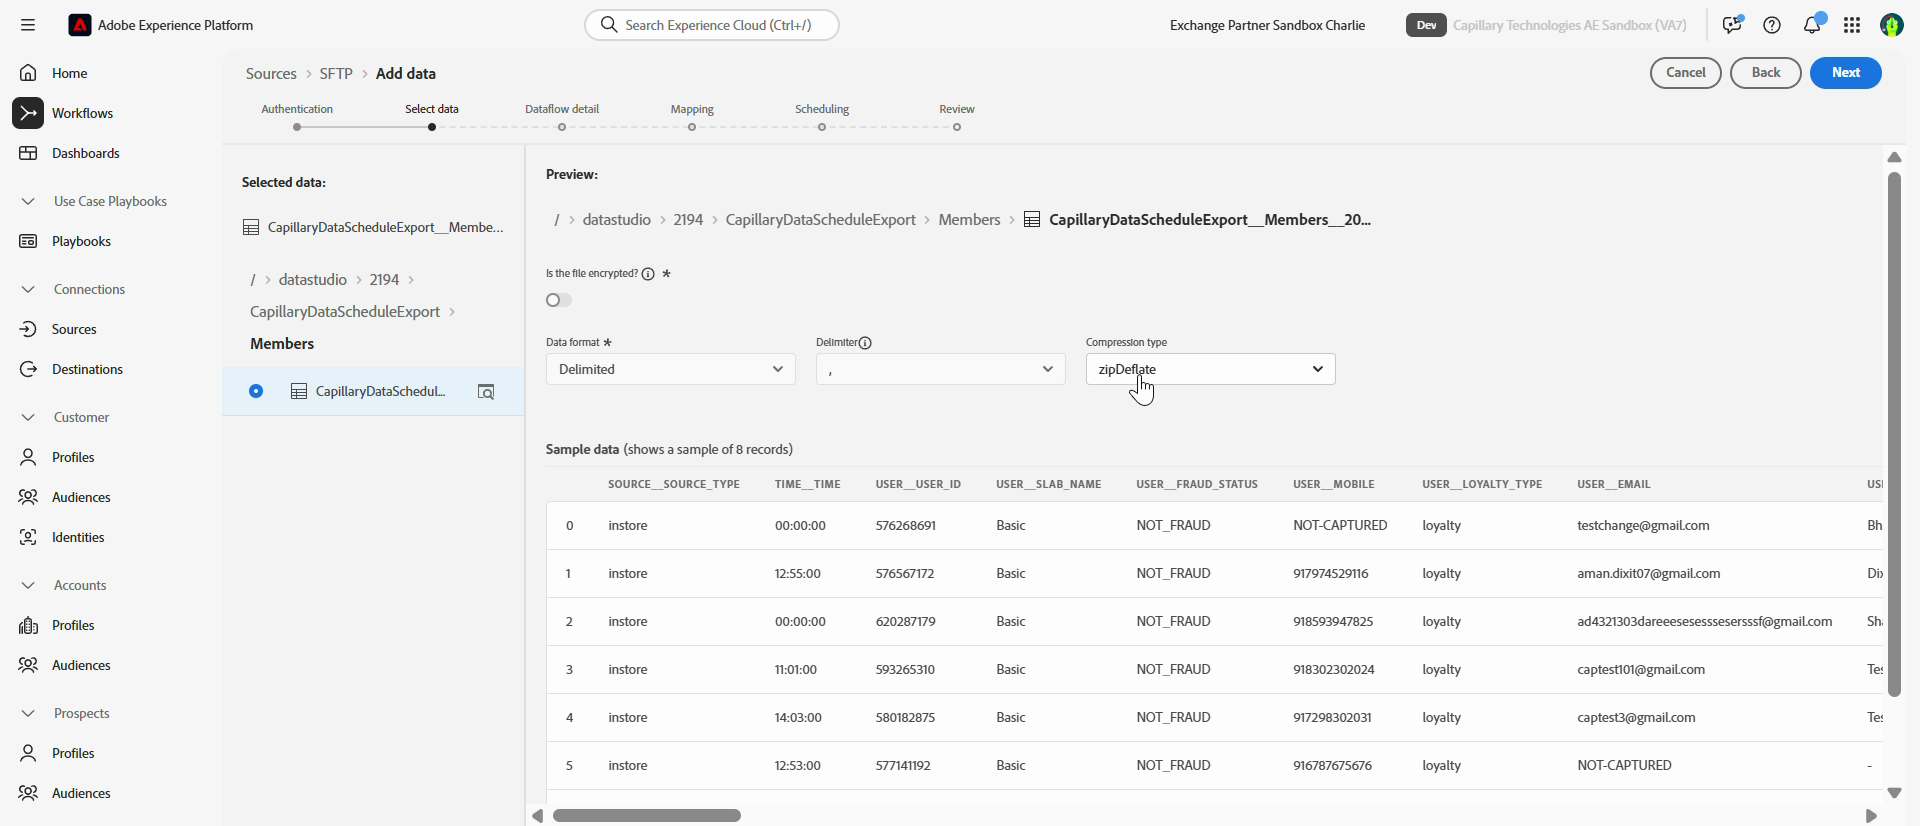
Task: Open the notifications bell
Action: (1812, 25)
